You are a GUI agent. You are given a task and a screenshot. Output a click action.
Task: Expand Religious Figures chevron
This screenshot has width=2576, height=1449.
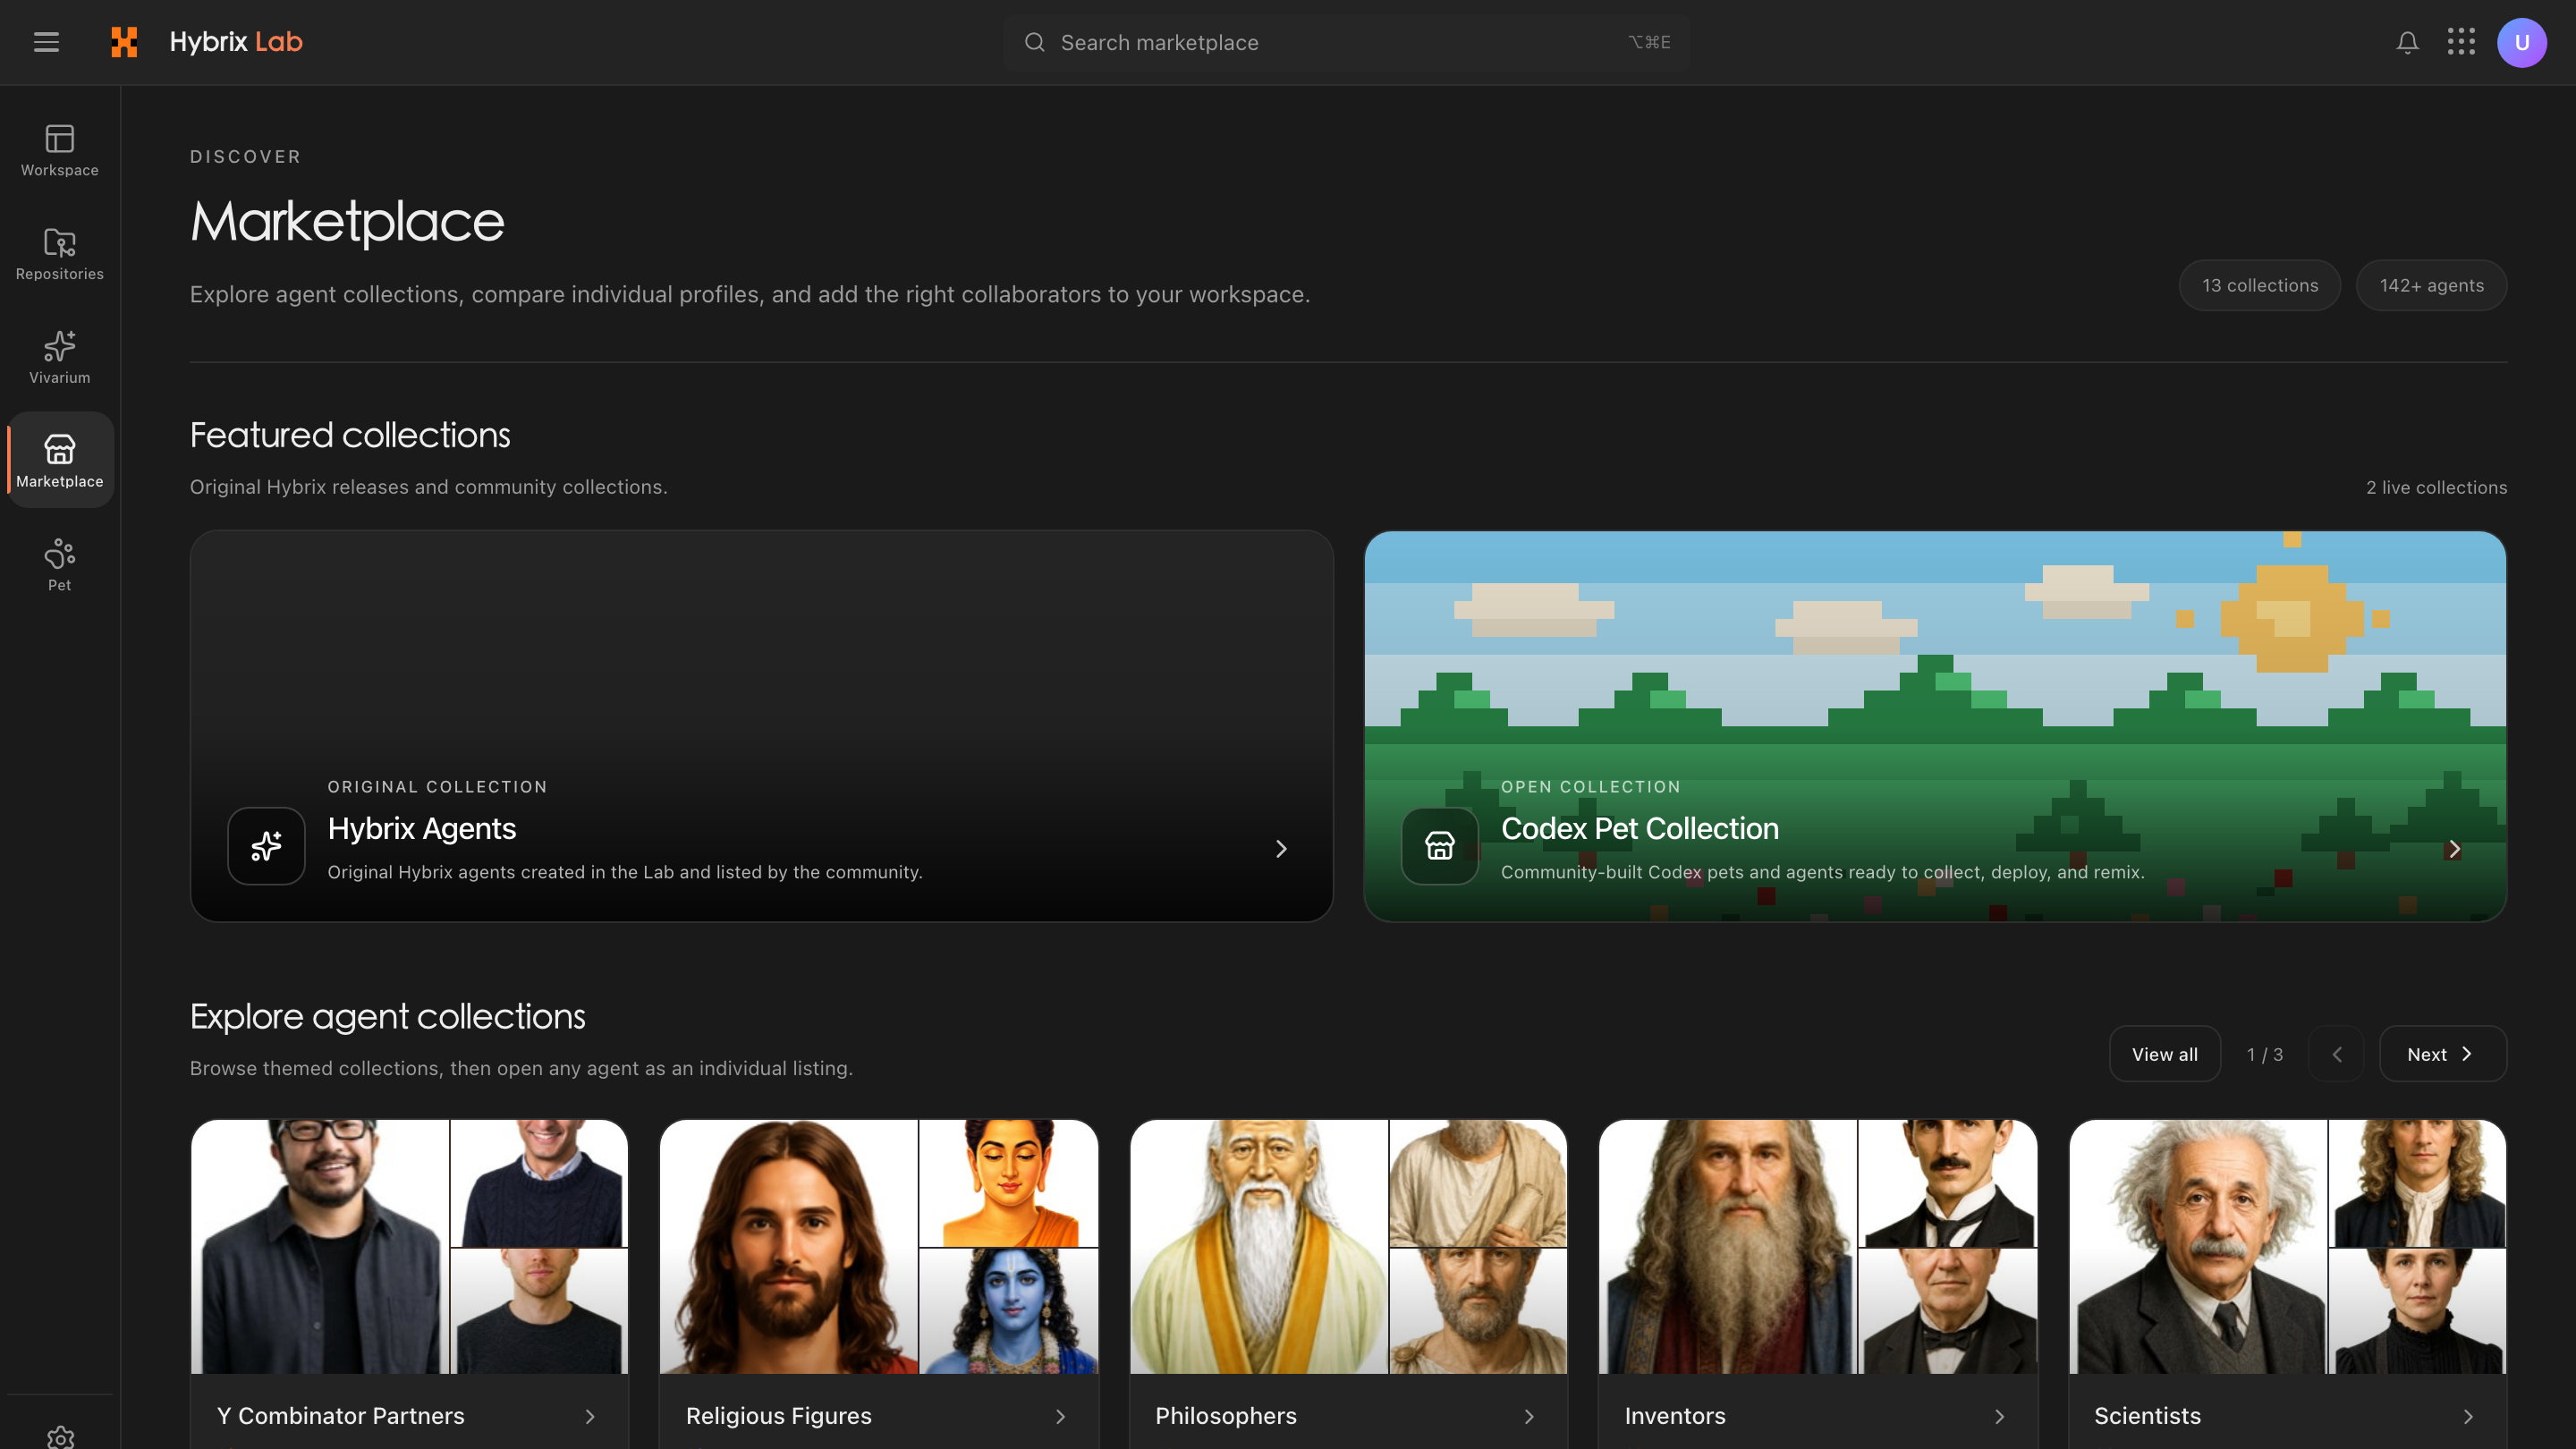(x=1060, y=1416)
